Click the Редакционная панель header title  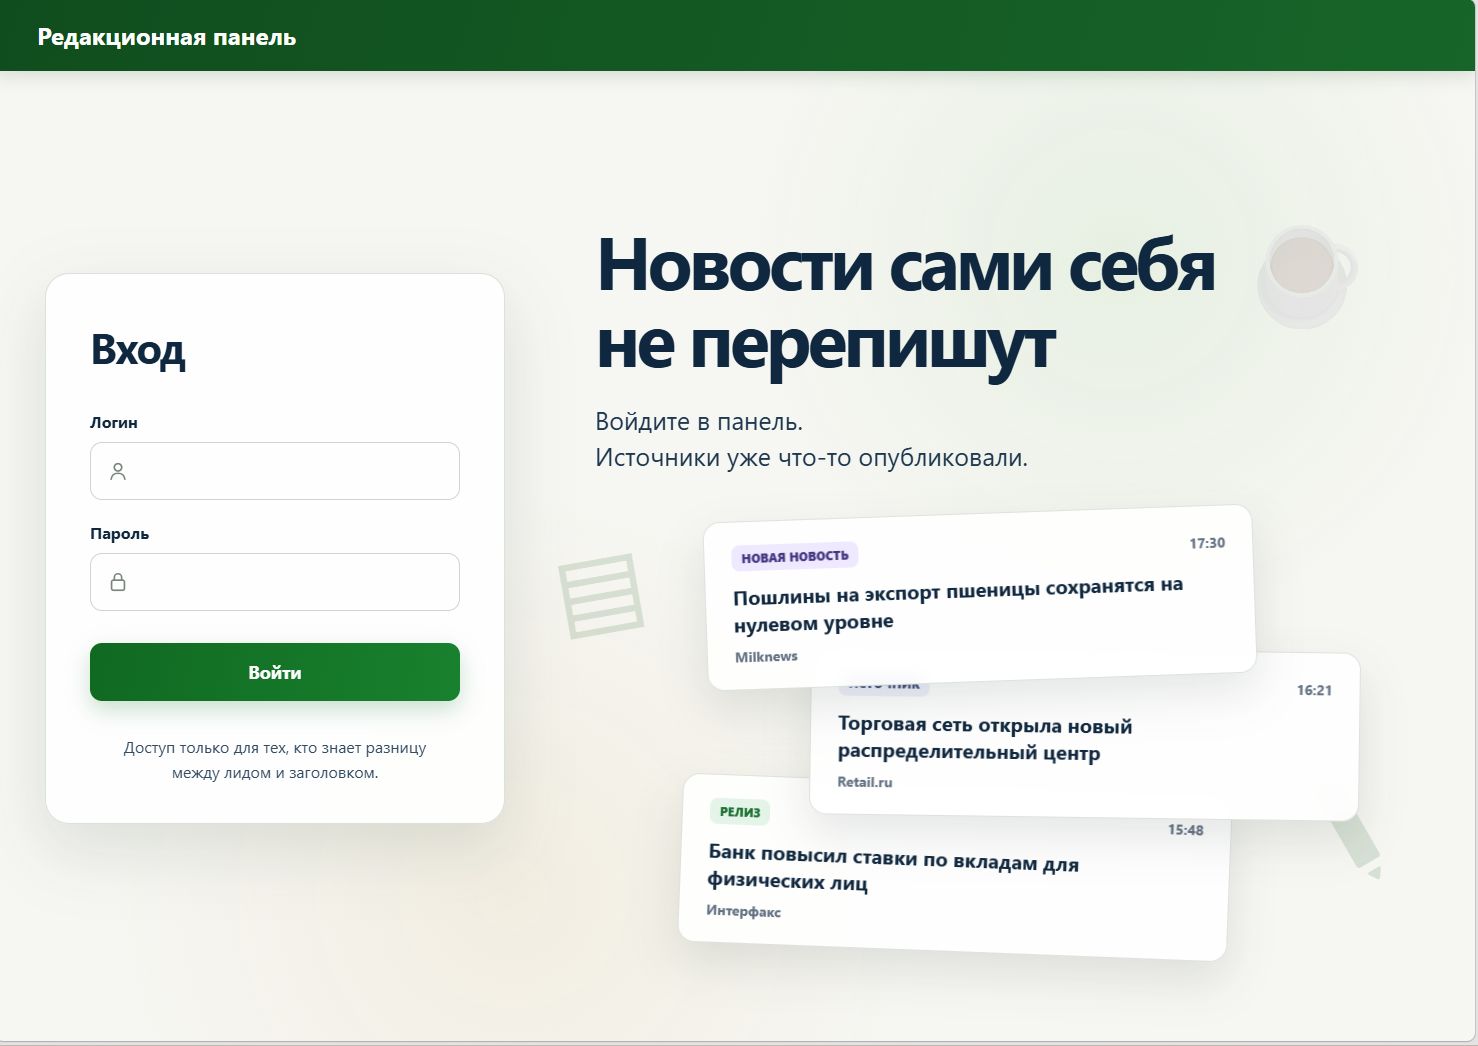[x=167, y=37]
